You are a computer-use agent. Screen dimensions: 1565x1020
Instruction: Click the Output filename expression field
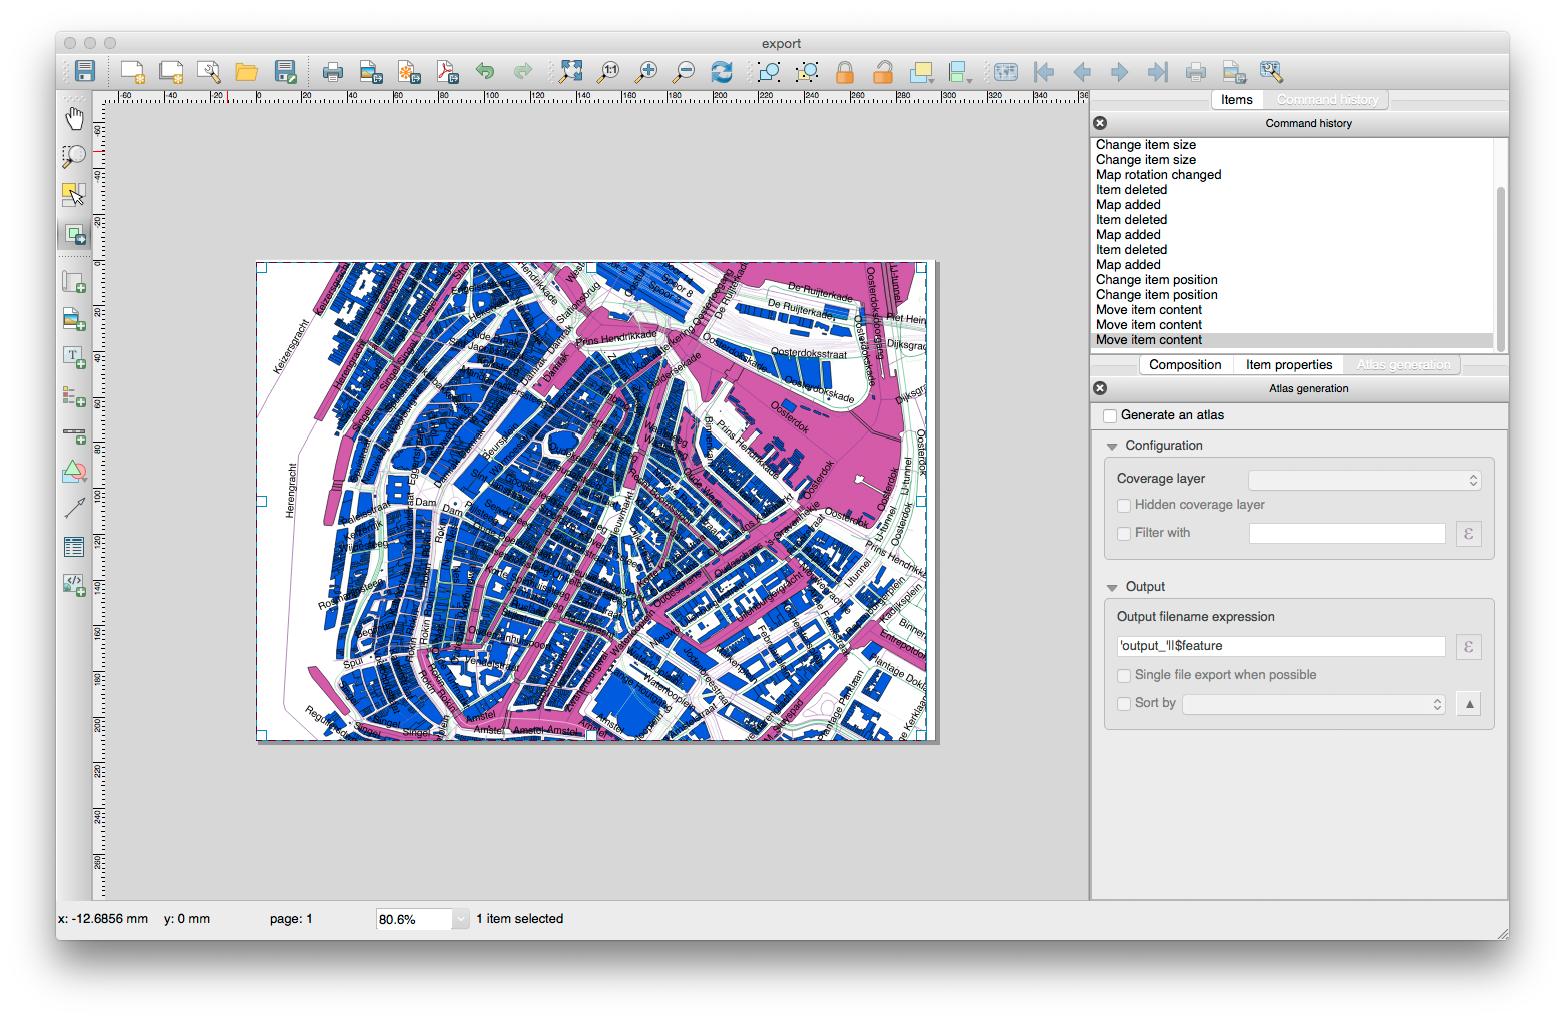[x=1280, y=647]
